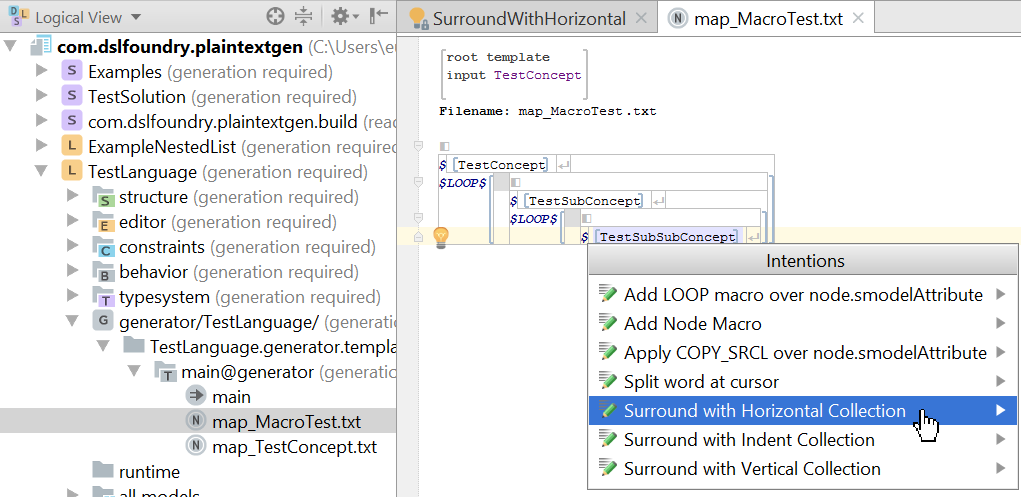Image resolution: width=1021 pixels, height=497 pixels.
Task: Select the main mapping configuration node
Action: click(x=231, y=397)
